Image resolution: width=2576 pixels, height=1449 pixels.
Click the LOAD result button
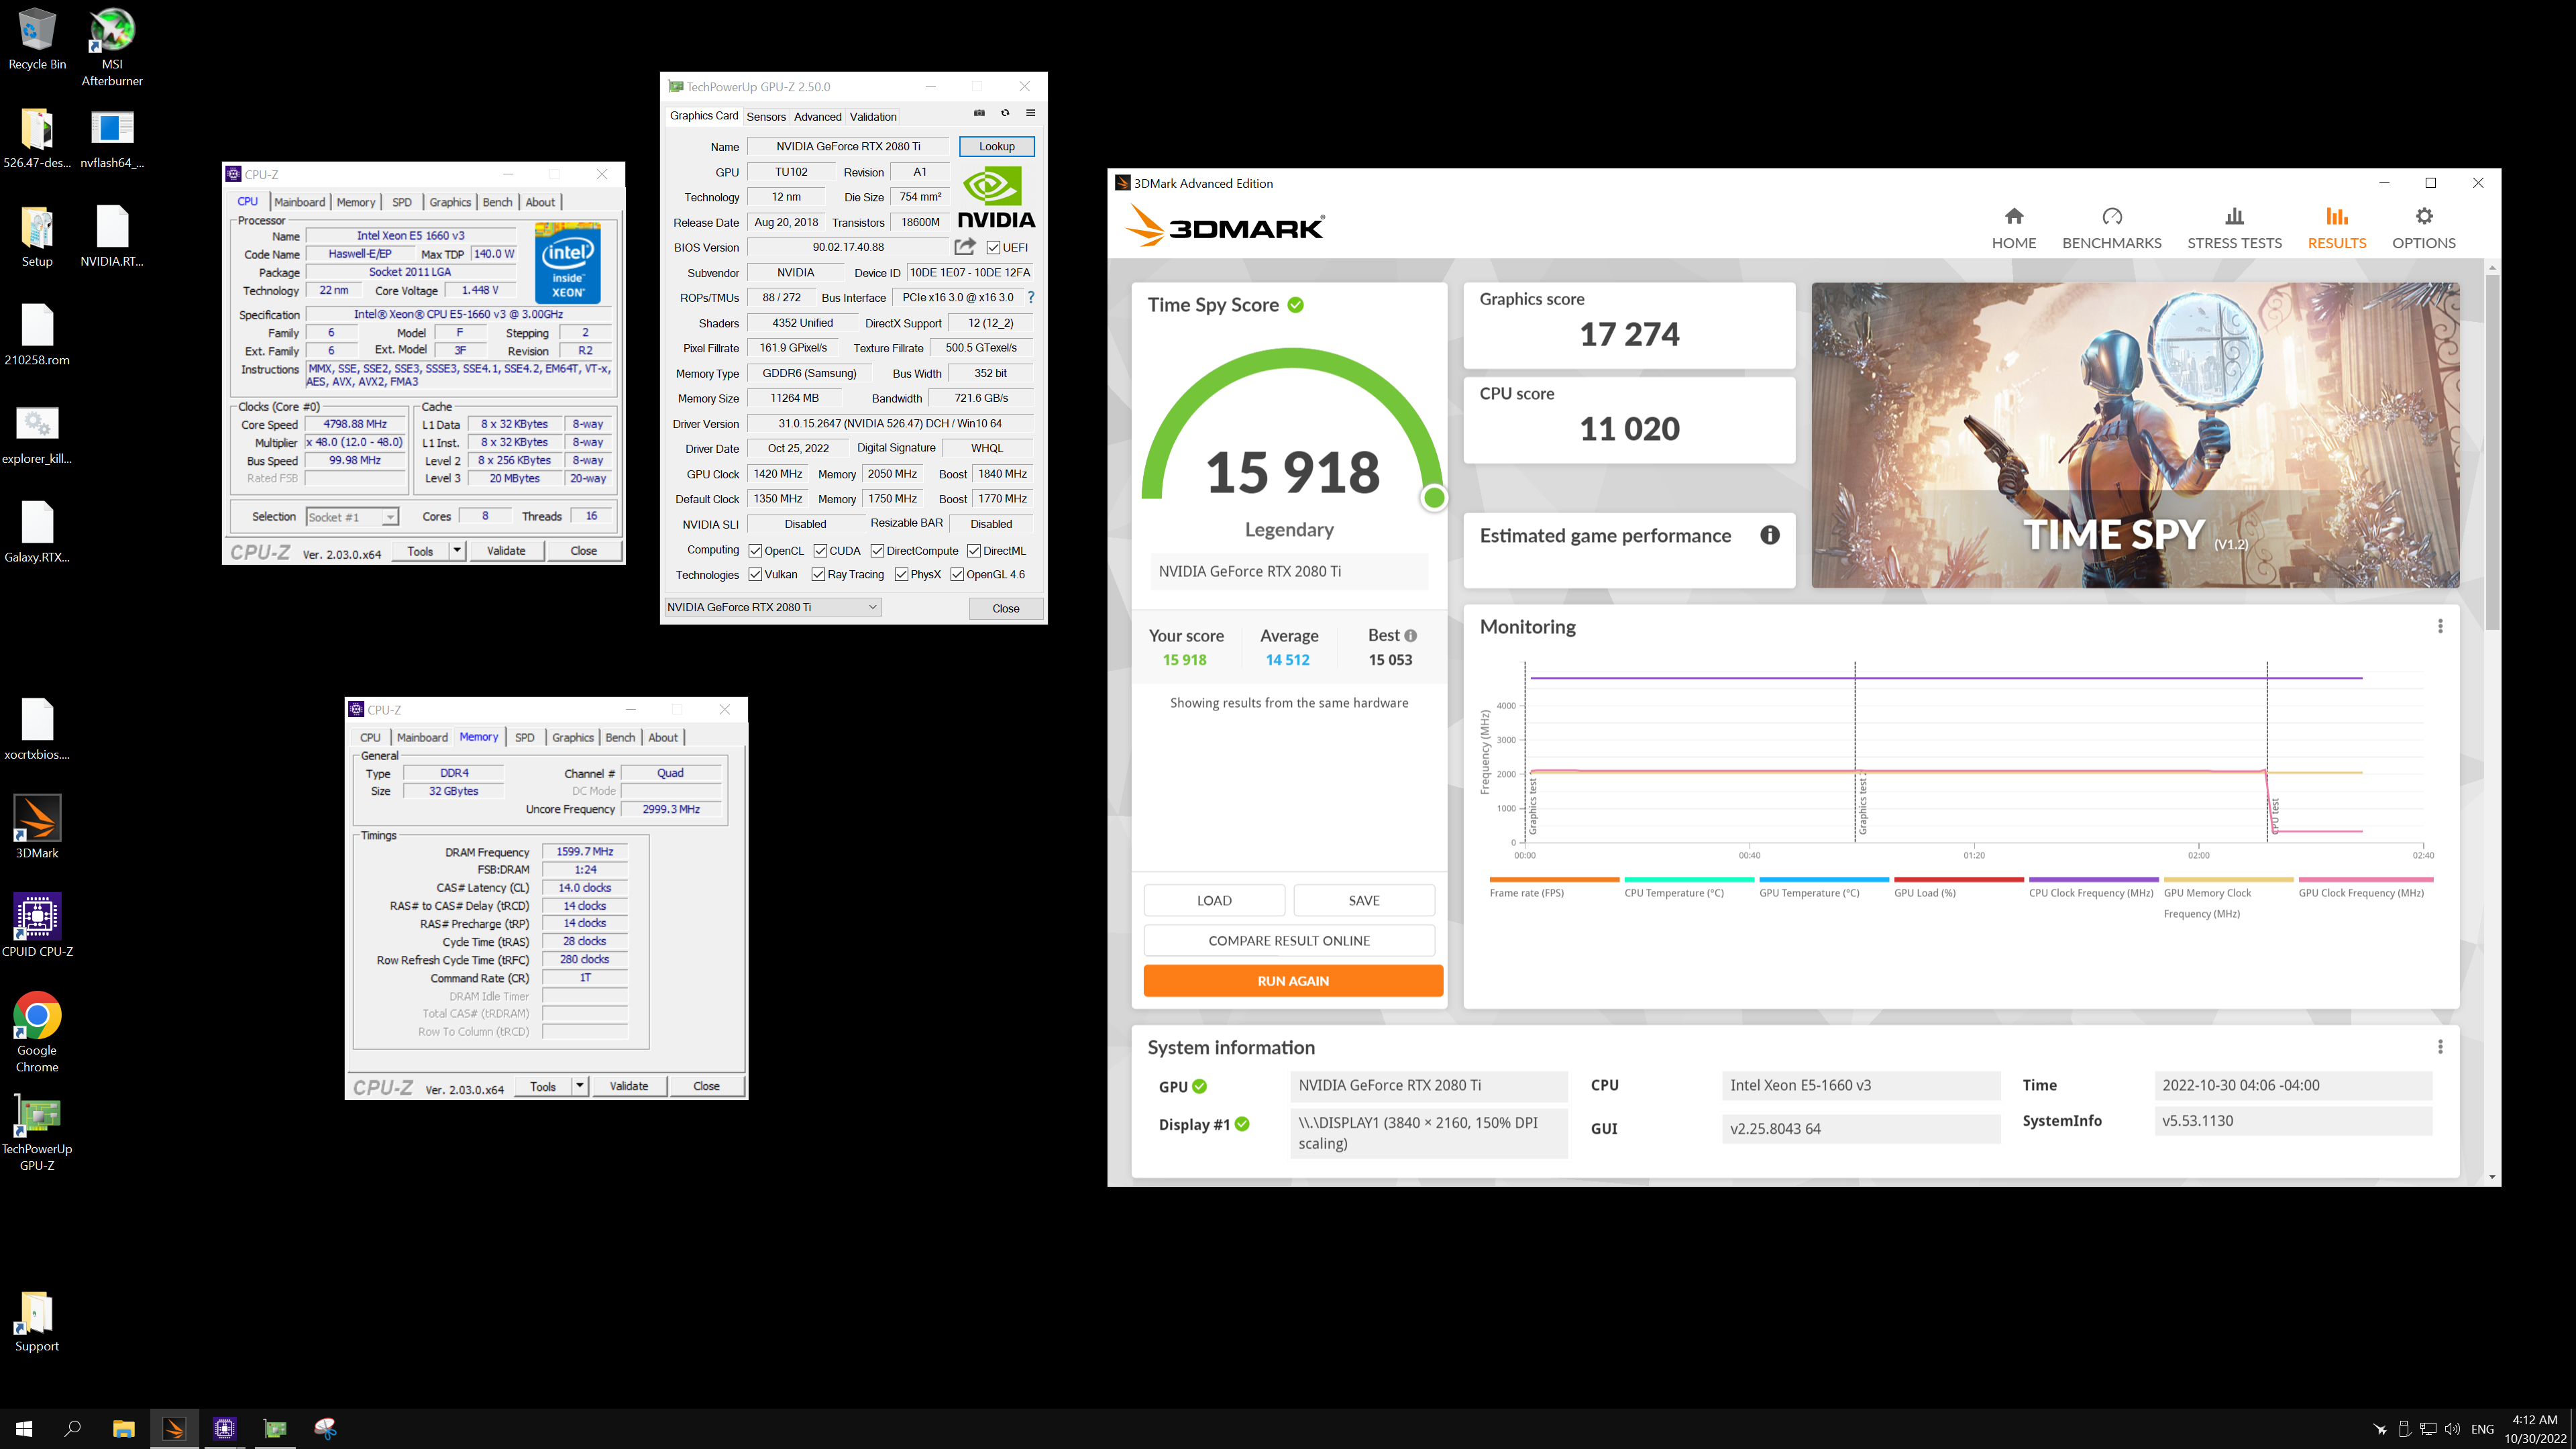pos(1214,900)
